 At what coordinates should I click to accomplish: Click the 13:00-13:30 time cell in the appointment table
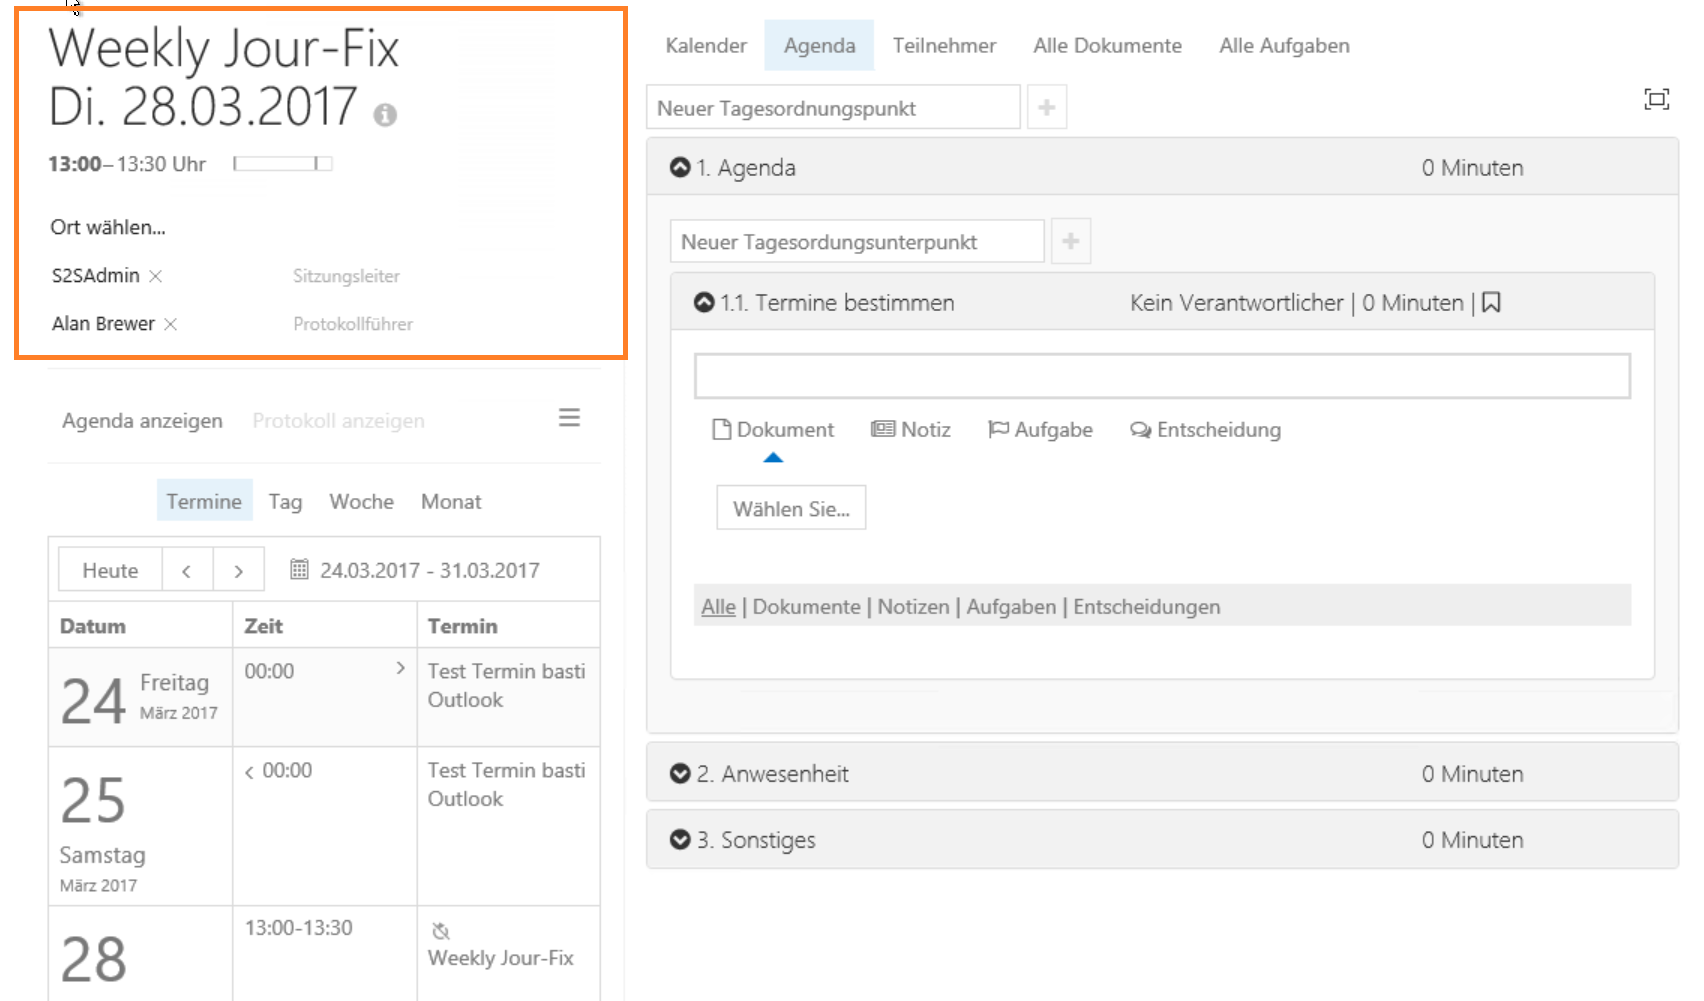click(x=299, y=927)
